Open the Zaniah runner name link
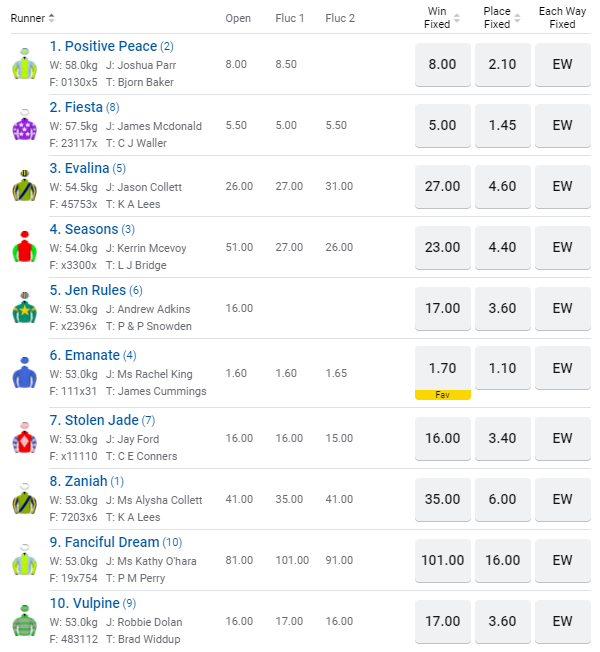 (78, 481)
